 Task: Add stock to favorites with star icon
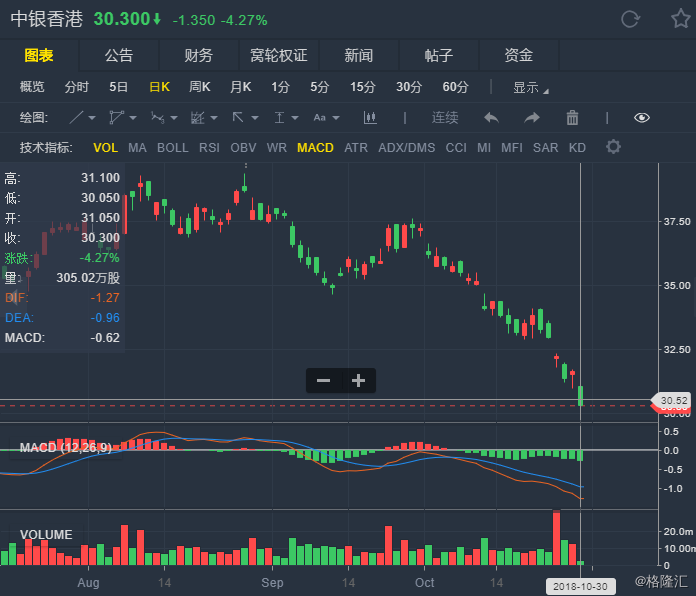point(681,19)
